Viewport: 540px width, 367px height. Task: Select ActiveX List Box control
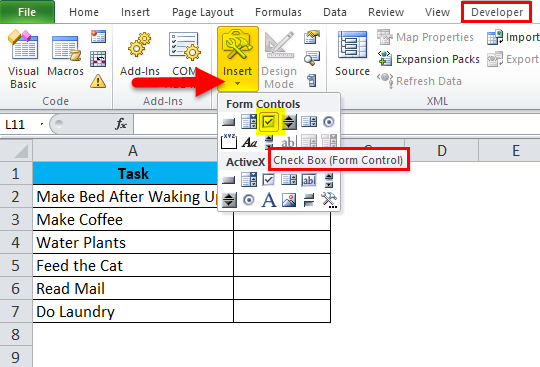pos(289,180)
